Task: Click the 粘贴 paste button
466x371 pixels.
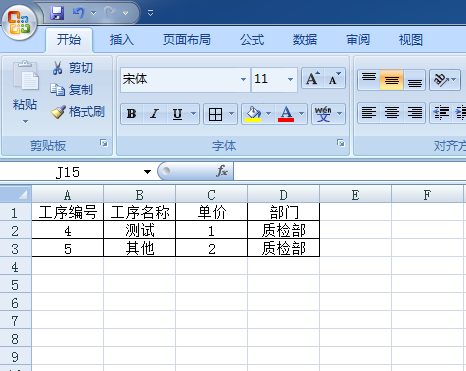Action: [x=25, y=92]
